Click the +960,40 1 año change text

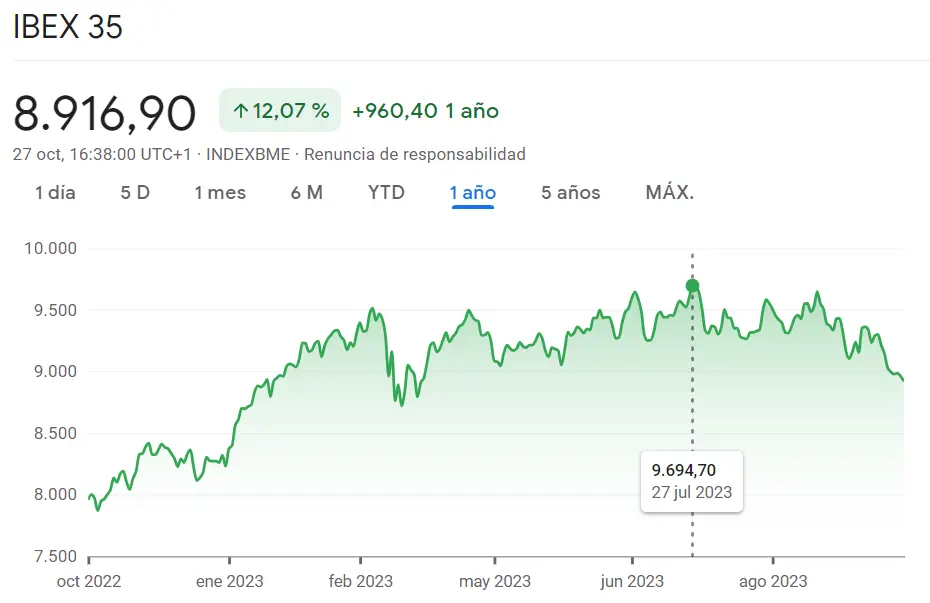pos(426,111)
